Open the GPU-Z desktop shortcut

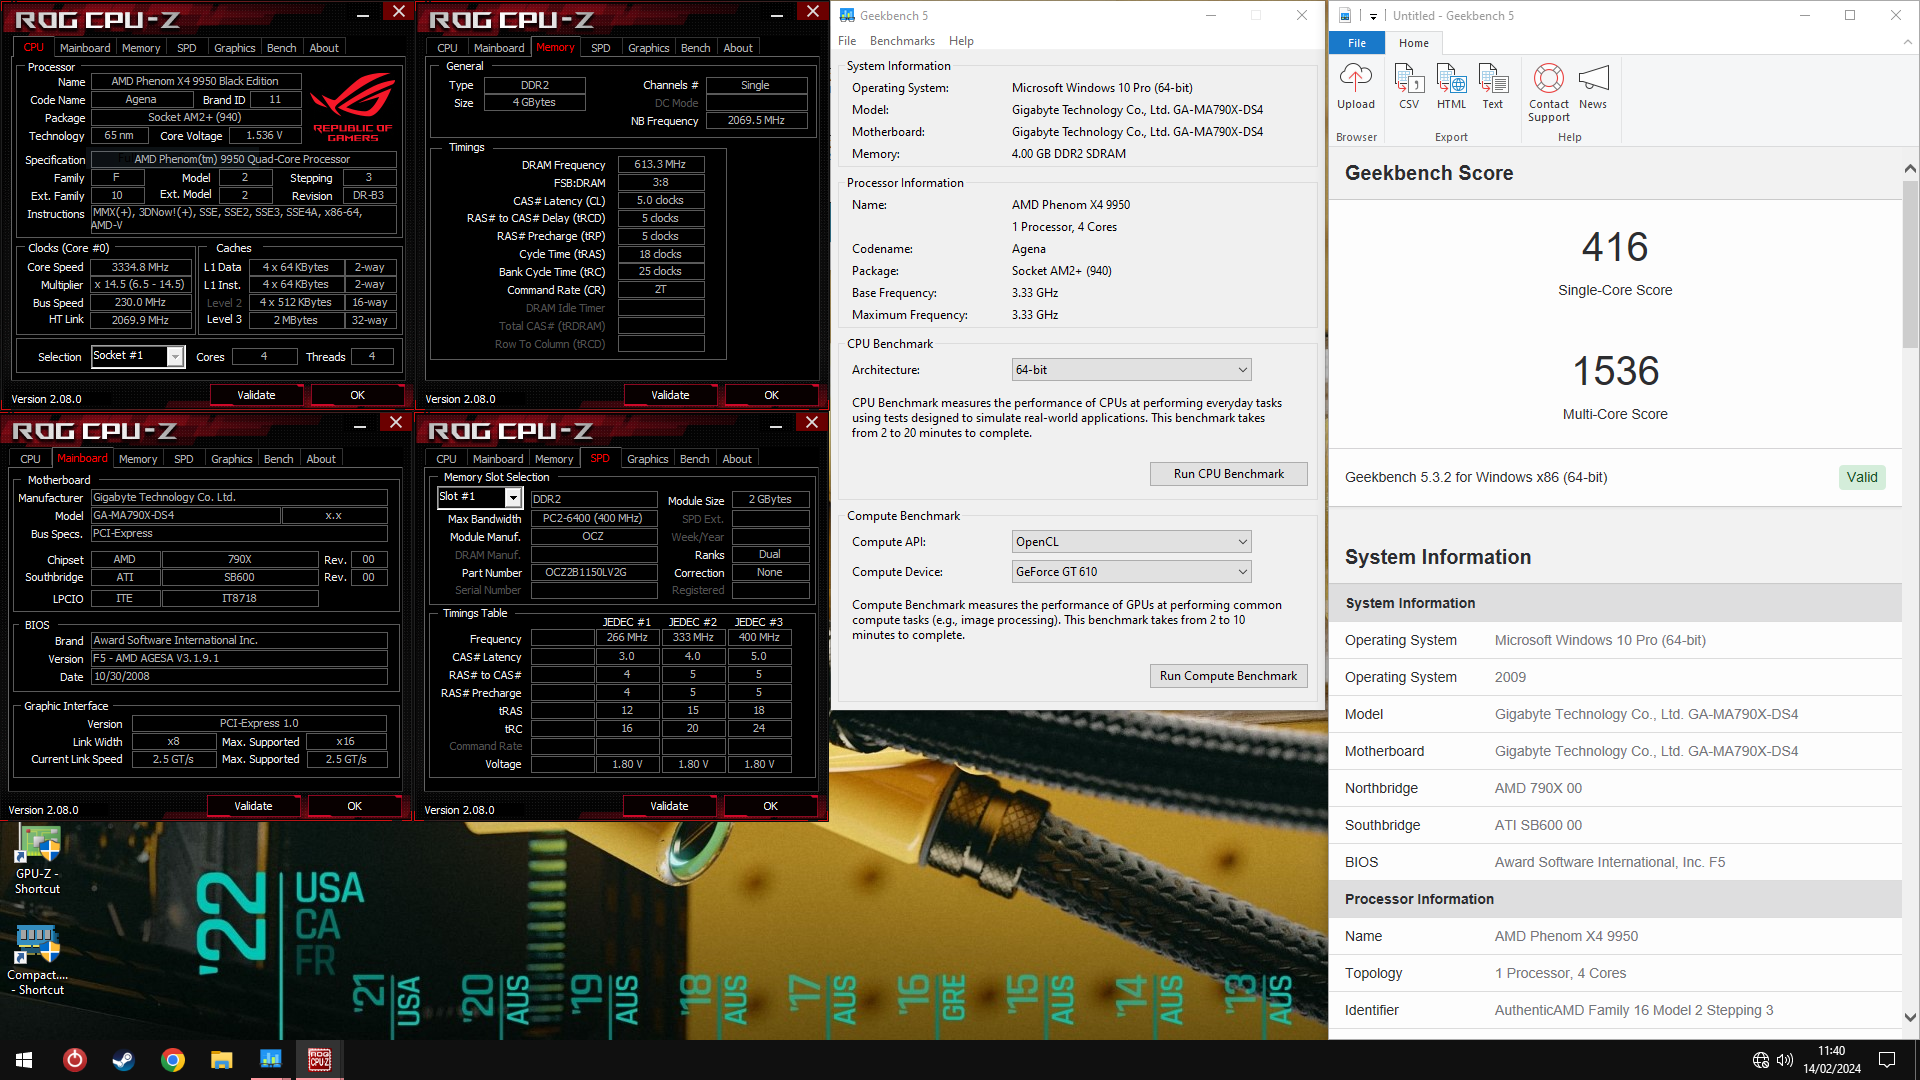click(x=38, y=860)
